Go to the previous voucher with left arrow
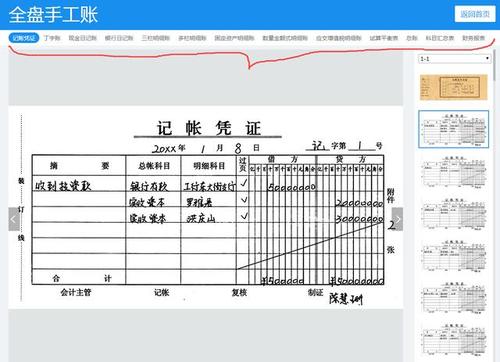The width and height of the screenshot is (500, 362). (x=14, y=219)
